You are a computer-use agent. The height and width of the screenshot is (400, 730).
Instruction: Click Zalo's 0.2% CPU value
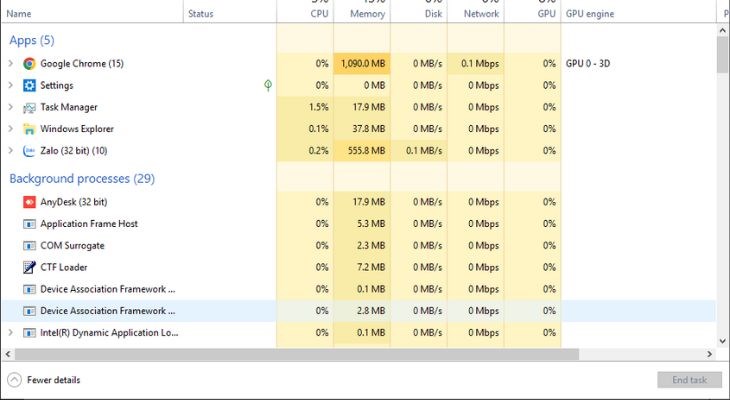pos(318,150)
